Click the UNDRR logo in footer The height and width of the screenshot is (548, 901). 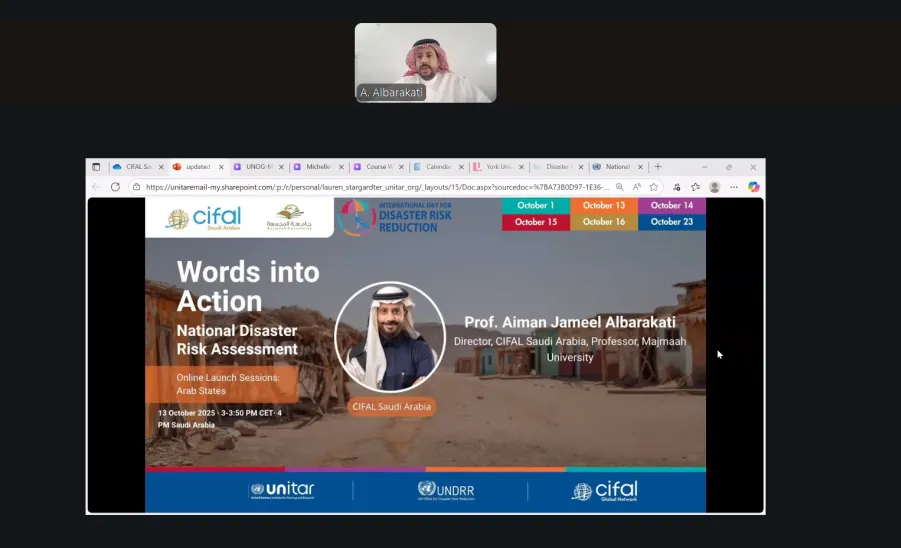click(x=446, y=491)
